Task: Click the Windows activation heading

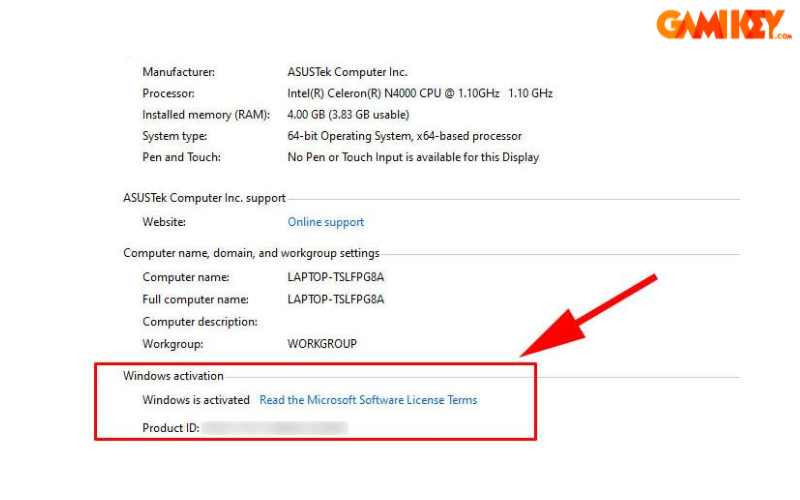Action: tap(173, 377)
